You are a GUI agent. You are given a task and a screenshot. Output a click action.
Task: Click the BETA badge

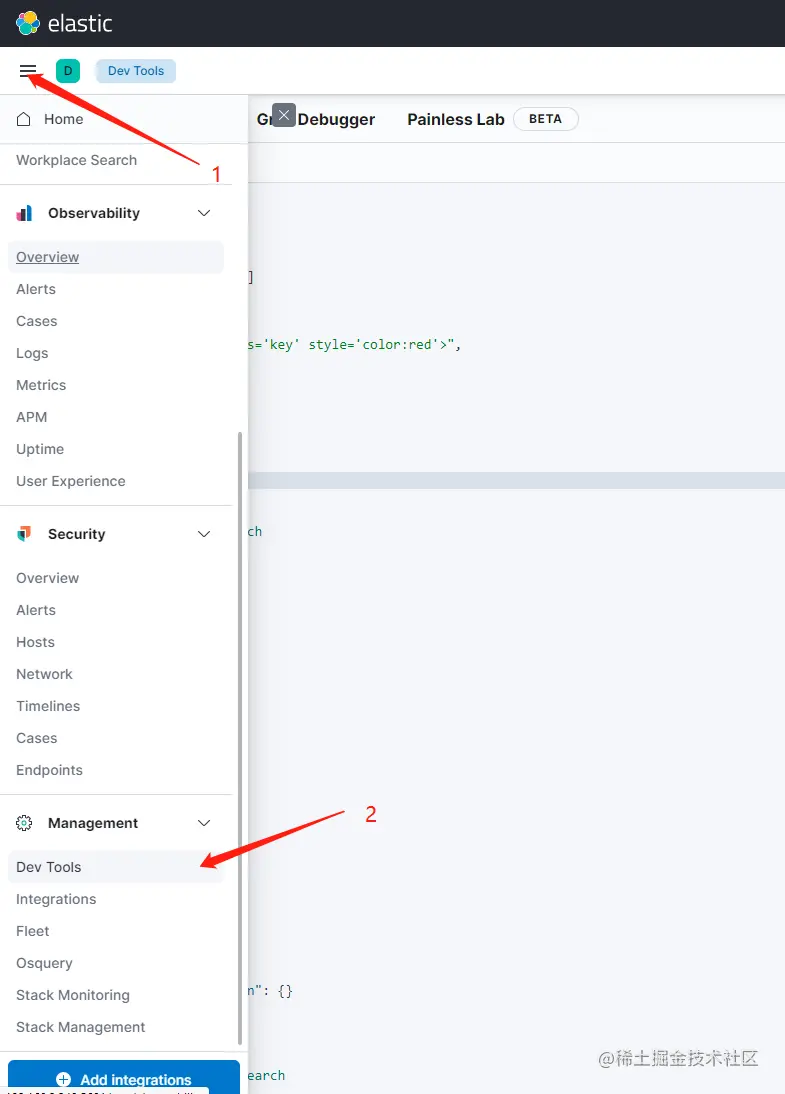point(546,119)
